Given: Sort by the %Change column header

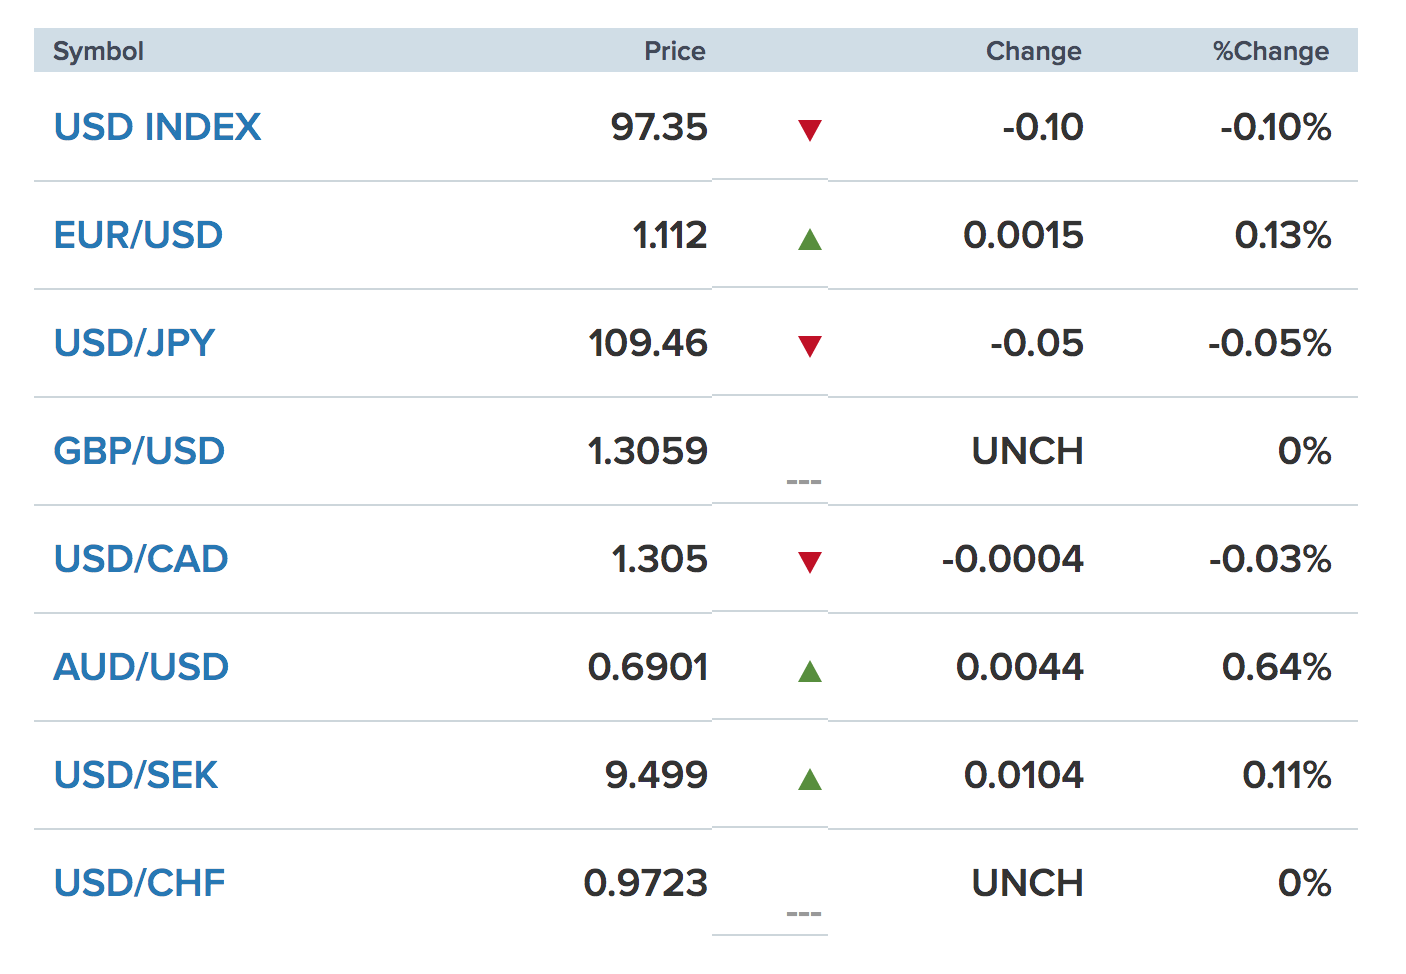Looking at the screenshot, I should [1270, 51].
